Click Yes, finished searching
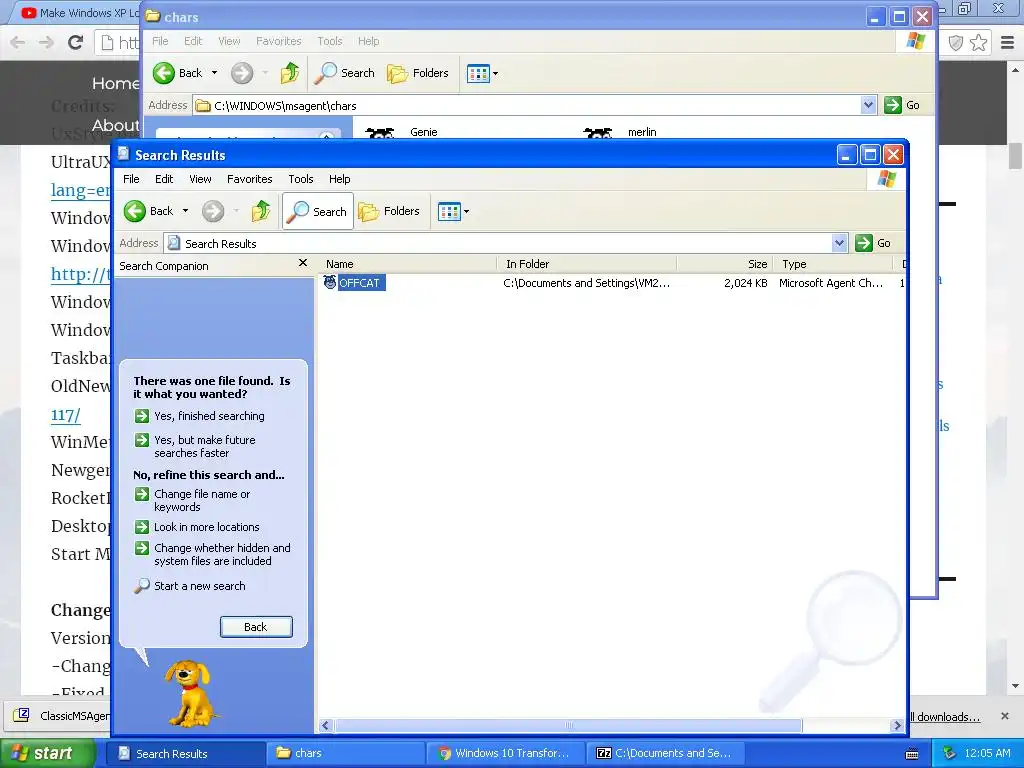 coord(209,416)
